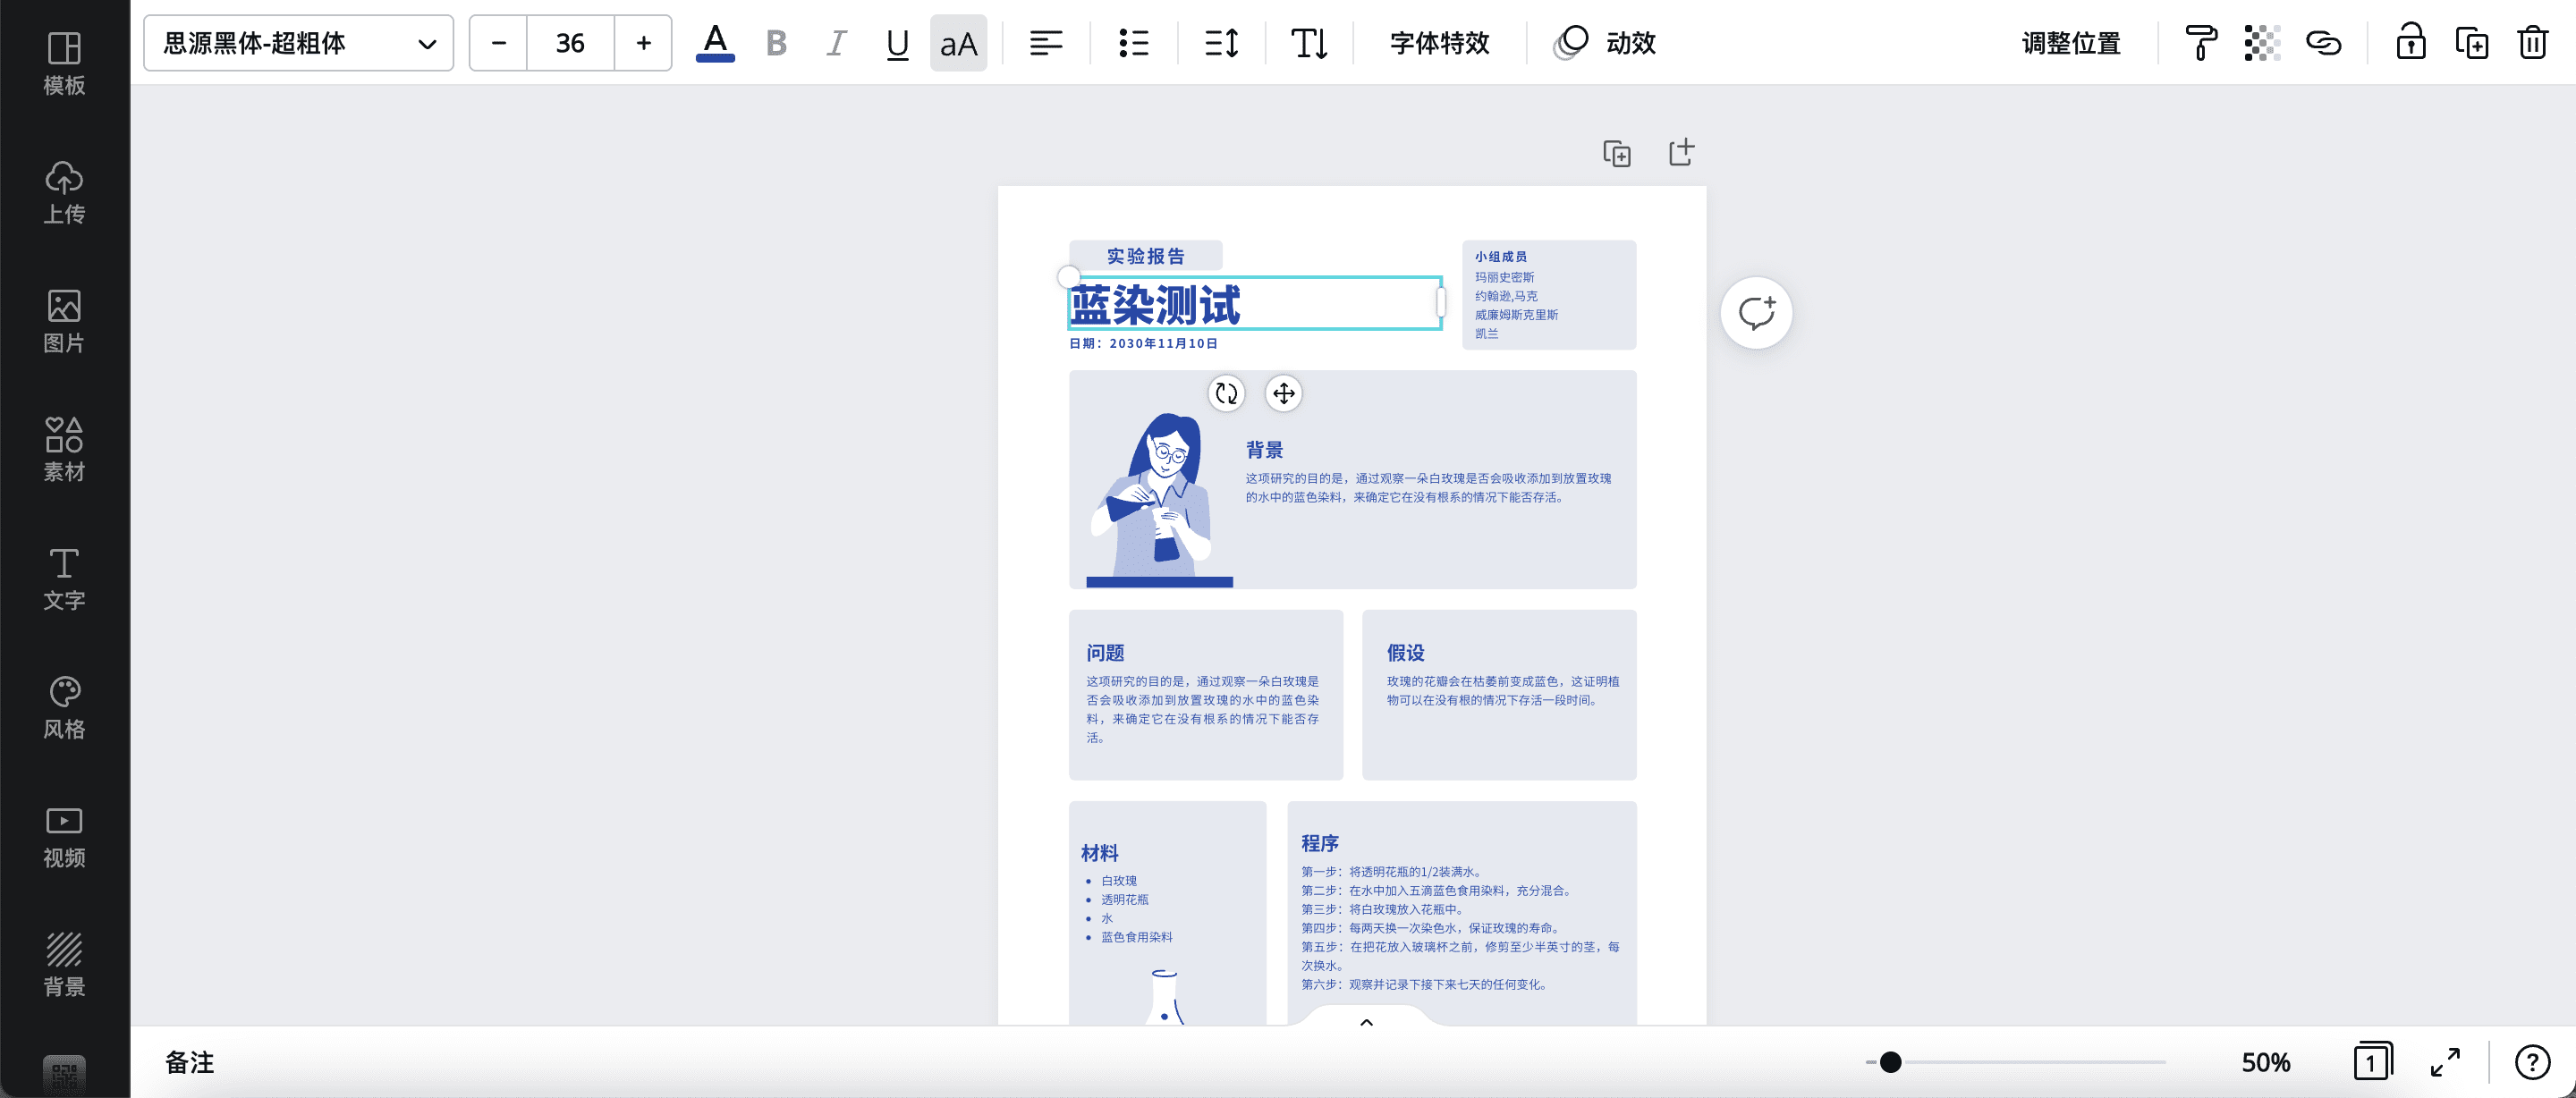Open the 素材 elements panel
Screen dimensions: 2576x1098
coord(64,449)
